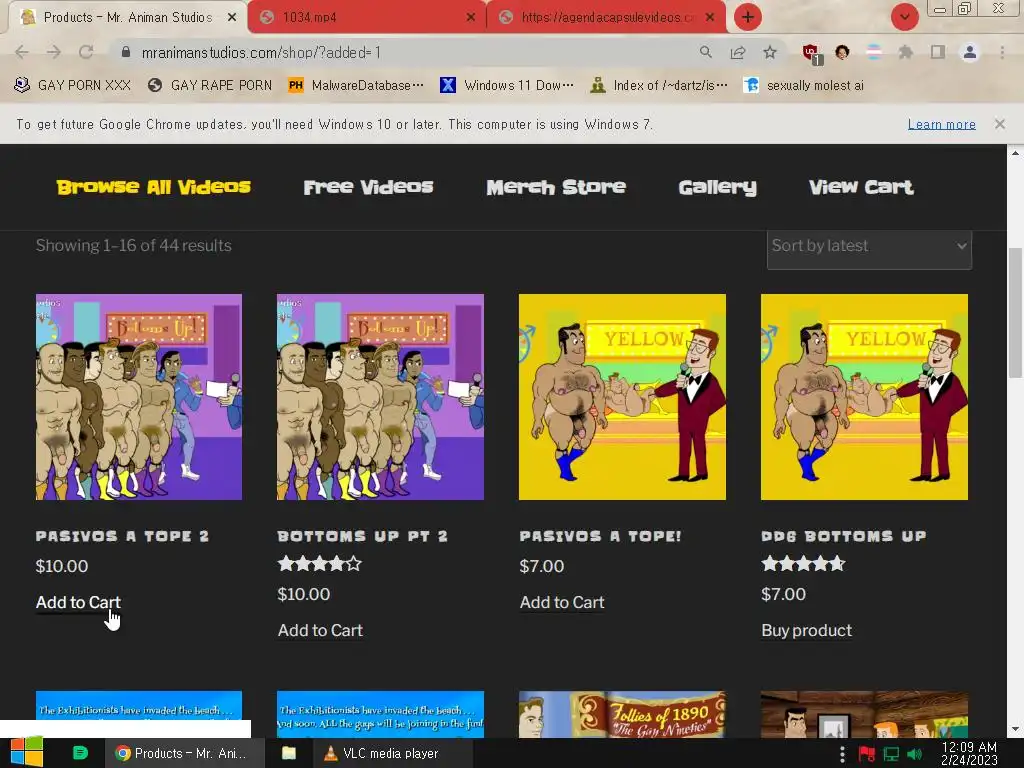Switch to the agendacapsulevideos tab
Image resolution: width=1024 pixels, height=768 pixels.
[605, 18]
